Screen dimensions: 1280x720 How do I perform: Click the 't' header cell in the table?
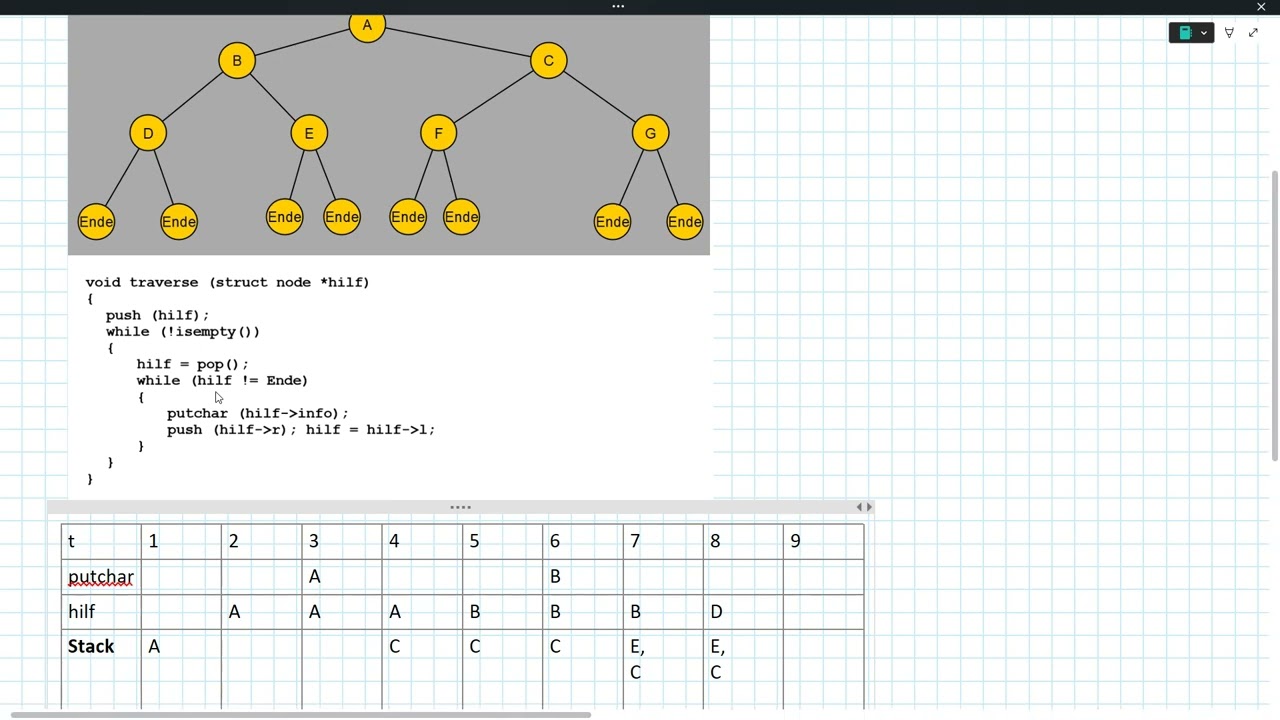click(x=101, y=541)
